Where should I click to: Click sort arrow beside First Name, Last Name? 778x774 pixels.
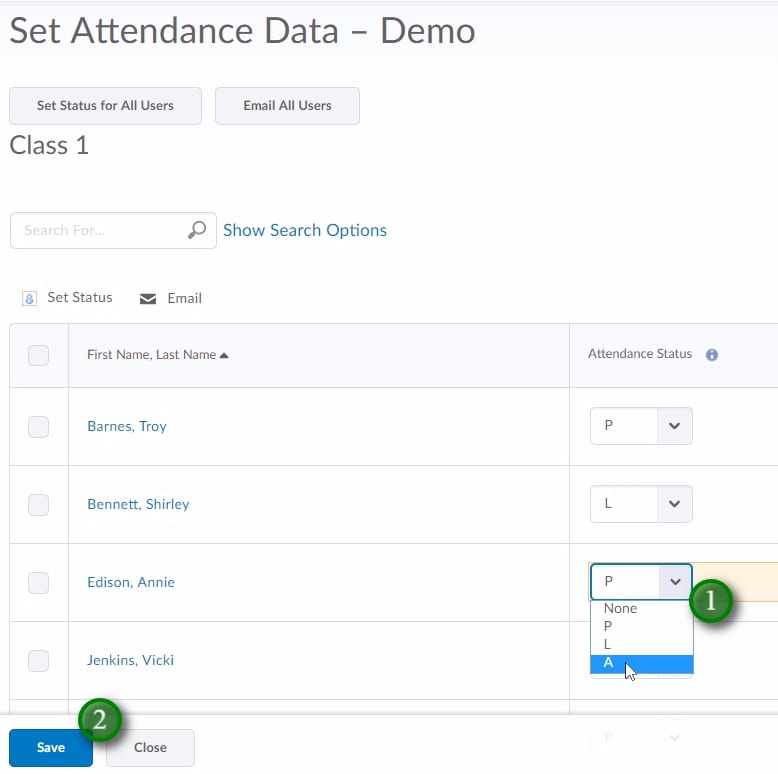click(x=224, y=355)
